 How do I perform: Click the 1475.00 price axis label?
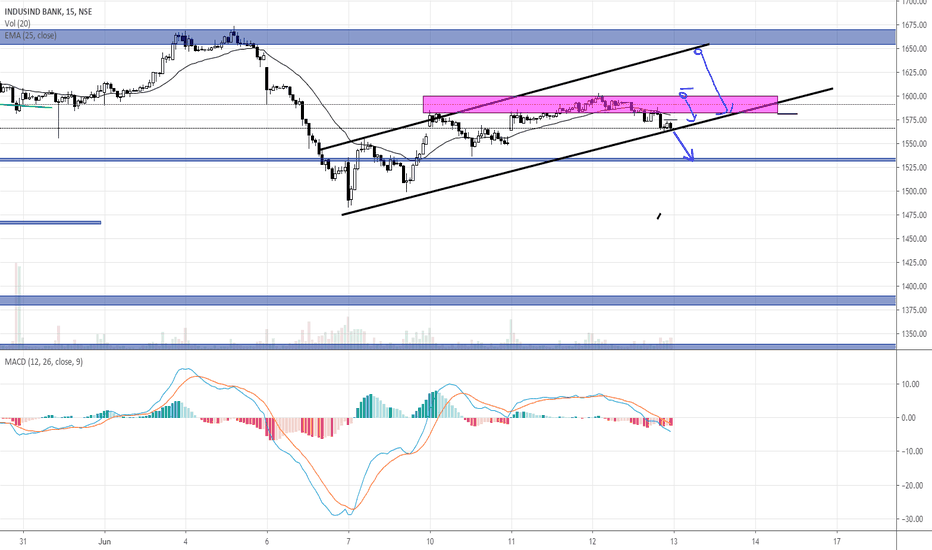(x=914, y=215)
